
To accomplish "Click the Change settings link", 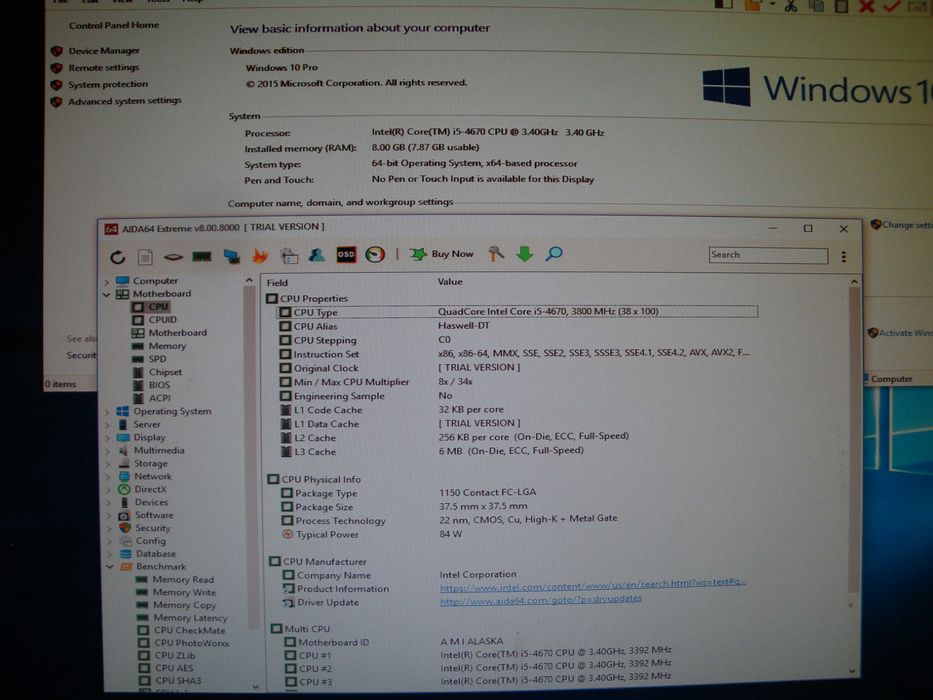I will coord(907,225).
